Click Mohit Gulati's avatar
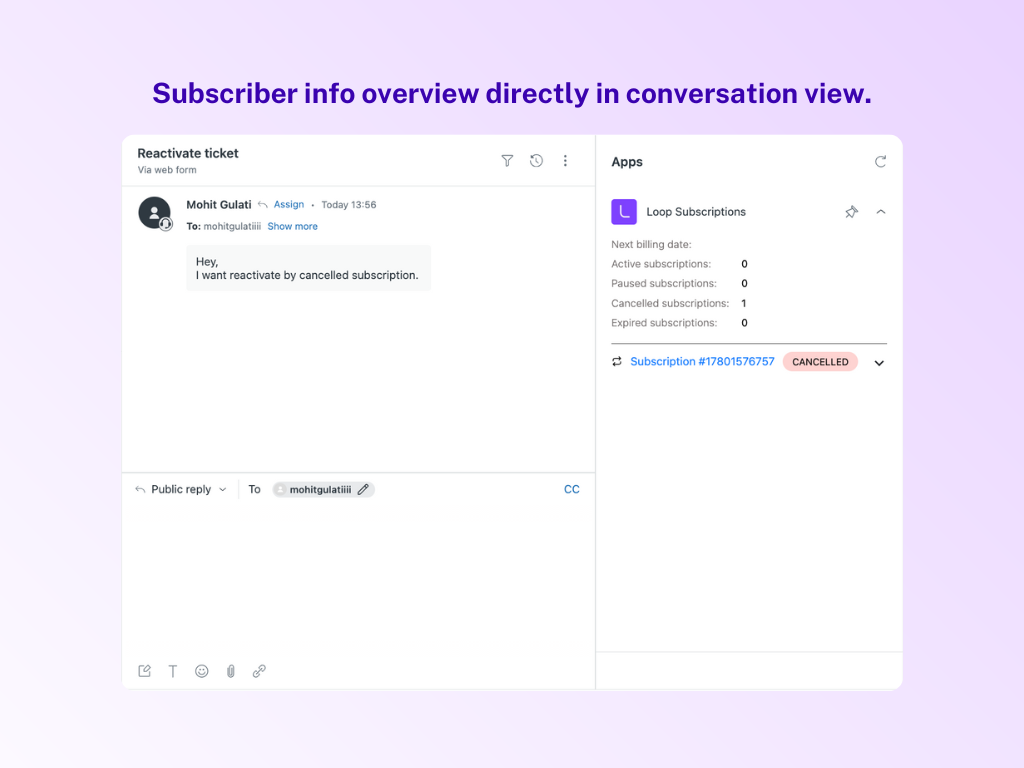 click(154, 212)
